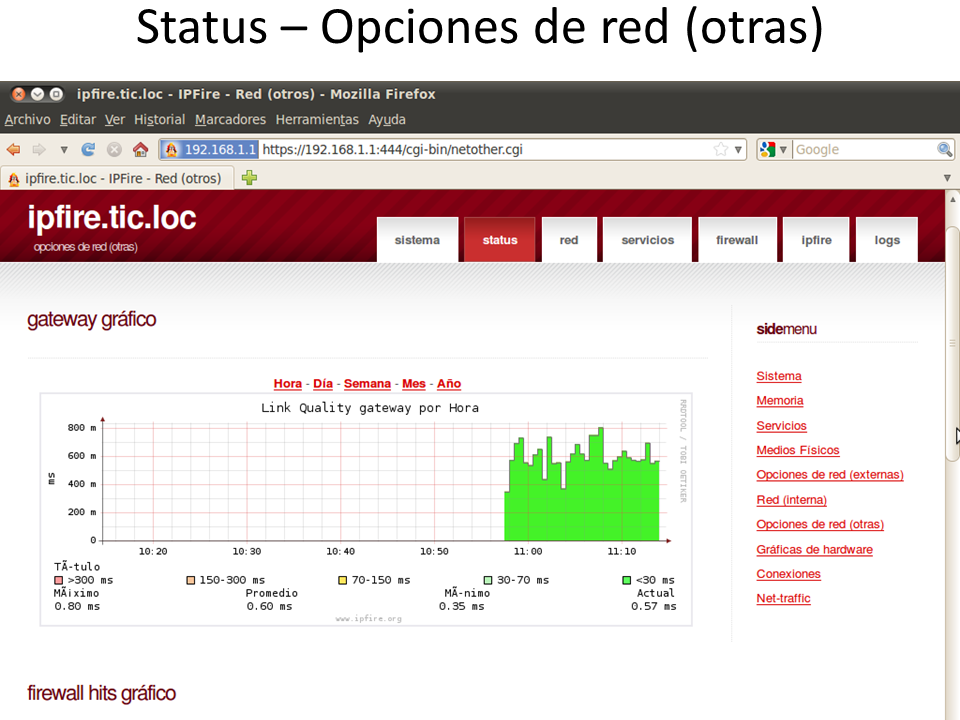Open Gráficas de hardware in the sidemenu
The width and height of the screenshot is (960, 720).
[x=814, y=549]
